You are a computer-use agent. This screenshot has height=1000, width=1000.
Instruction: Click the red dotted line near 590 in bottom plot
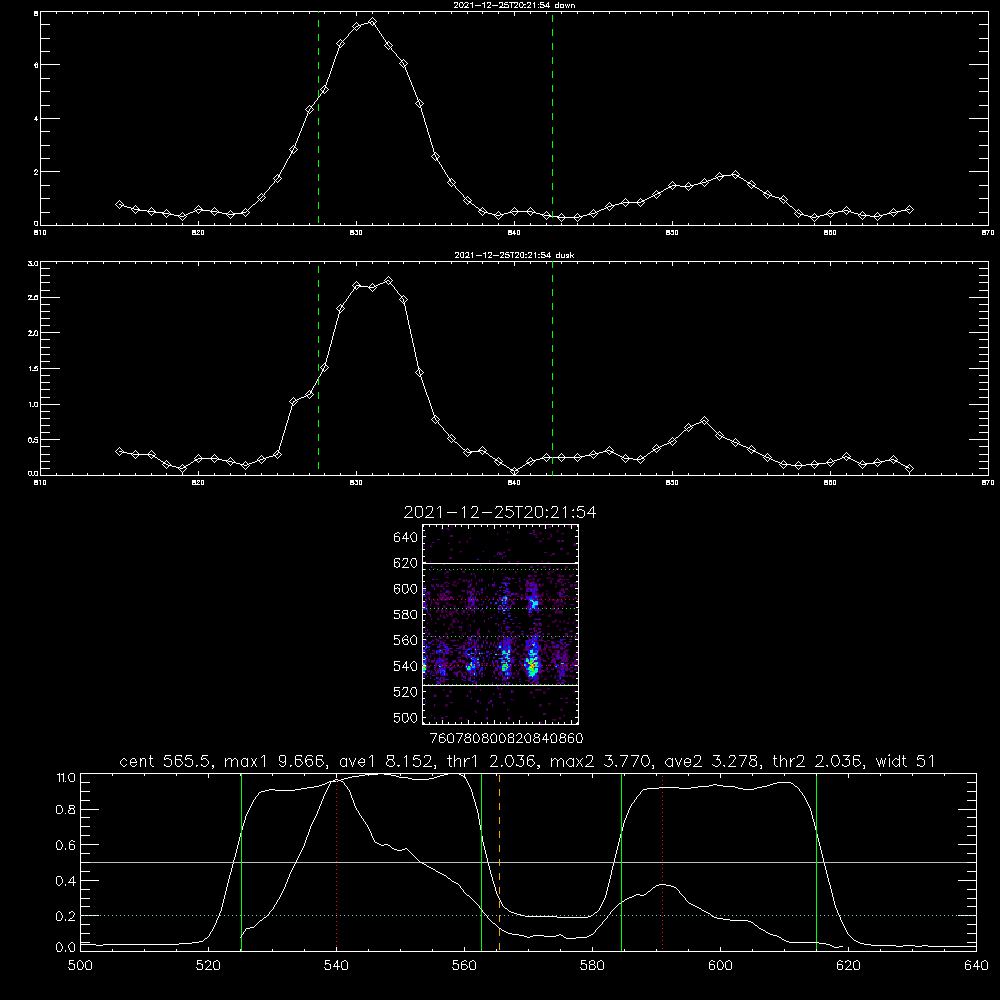tap(663, 862)
